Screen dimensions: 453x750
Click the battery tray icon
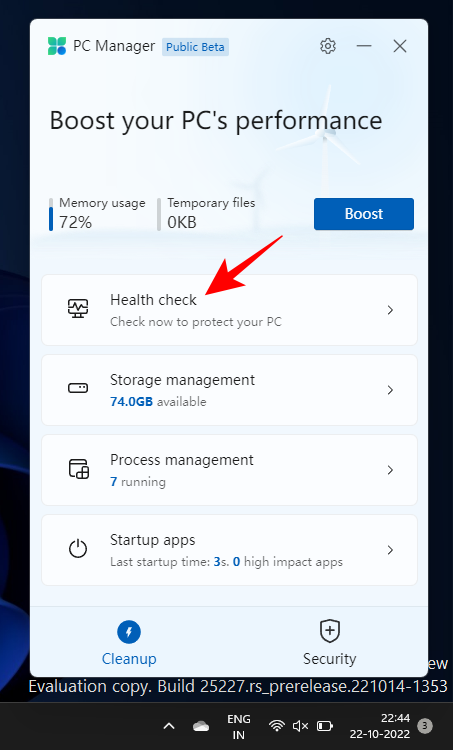click(325, 726)
